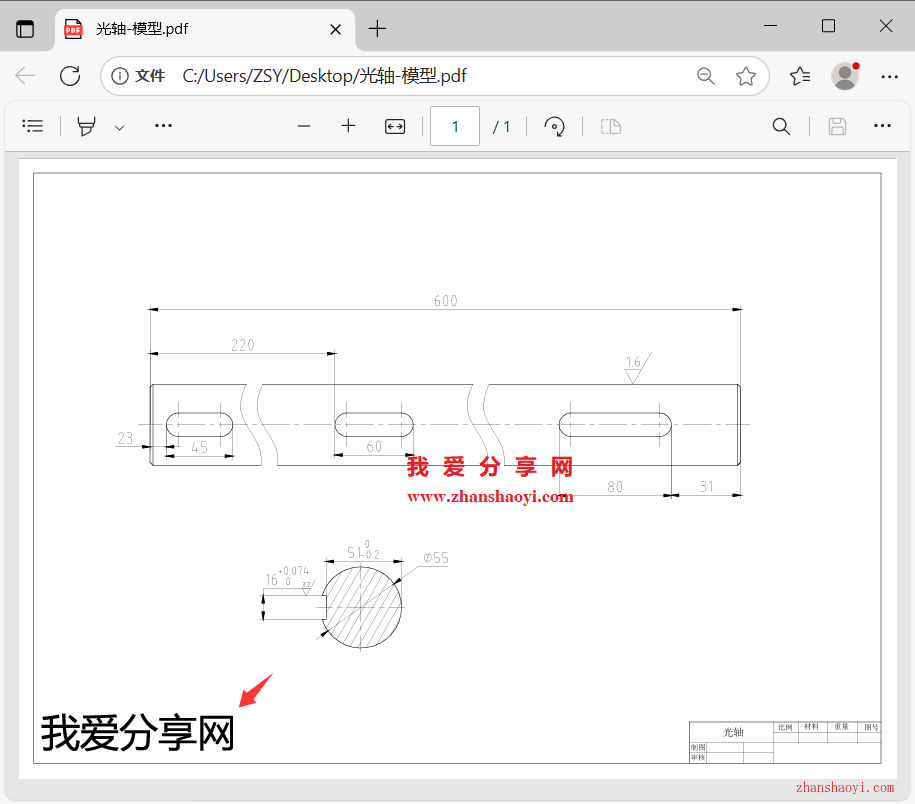
Task: Save the PDF file
Action: pos(837,126)
